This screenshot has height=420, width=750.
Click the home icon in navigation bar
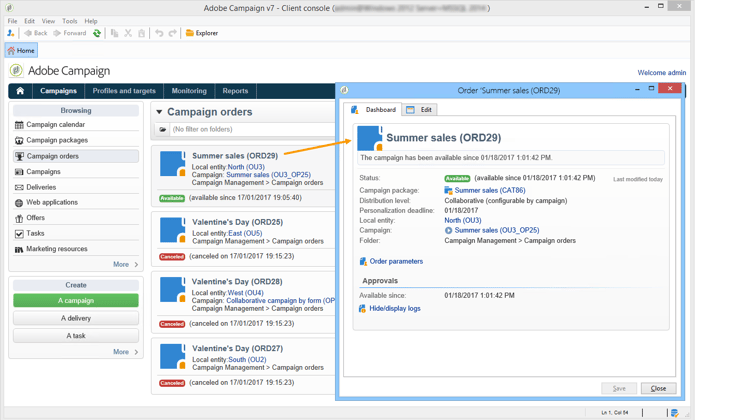coord(20,91)
